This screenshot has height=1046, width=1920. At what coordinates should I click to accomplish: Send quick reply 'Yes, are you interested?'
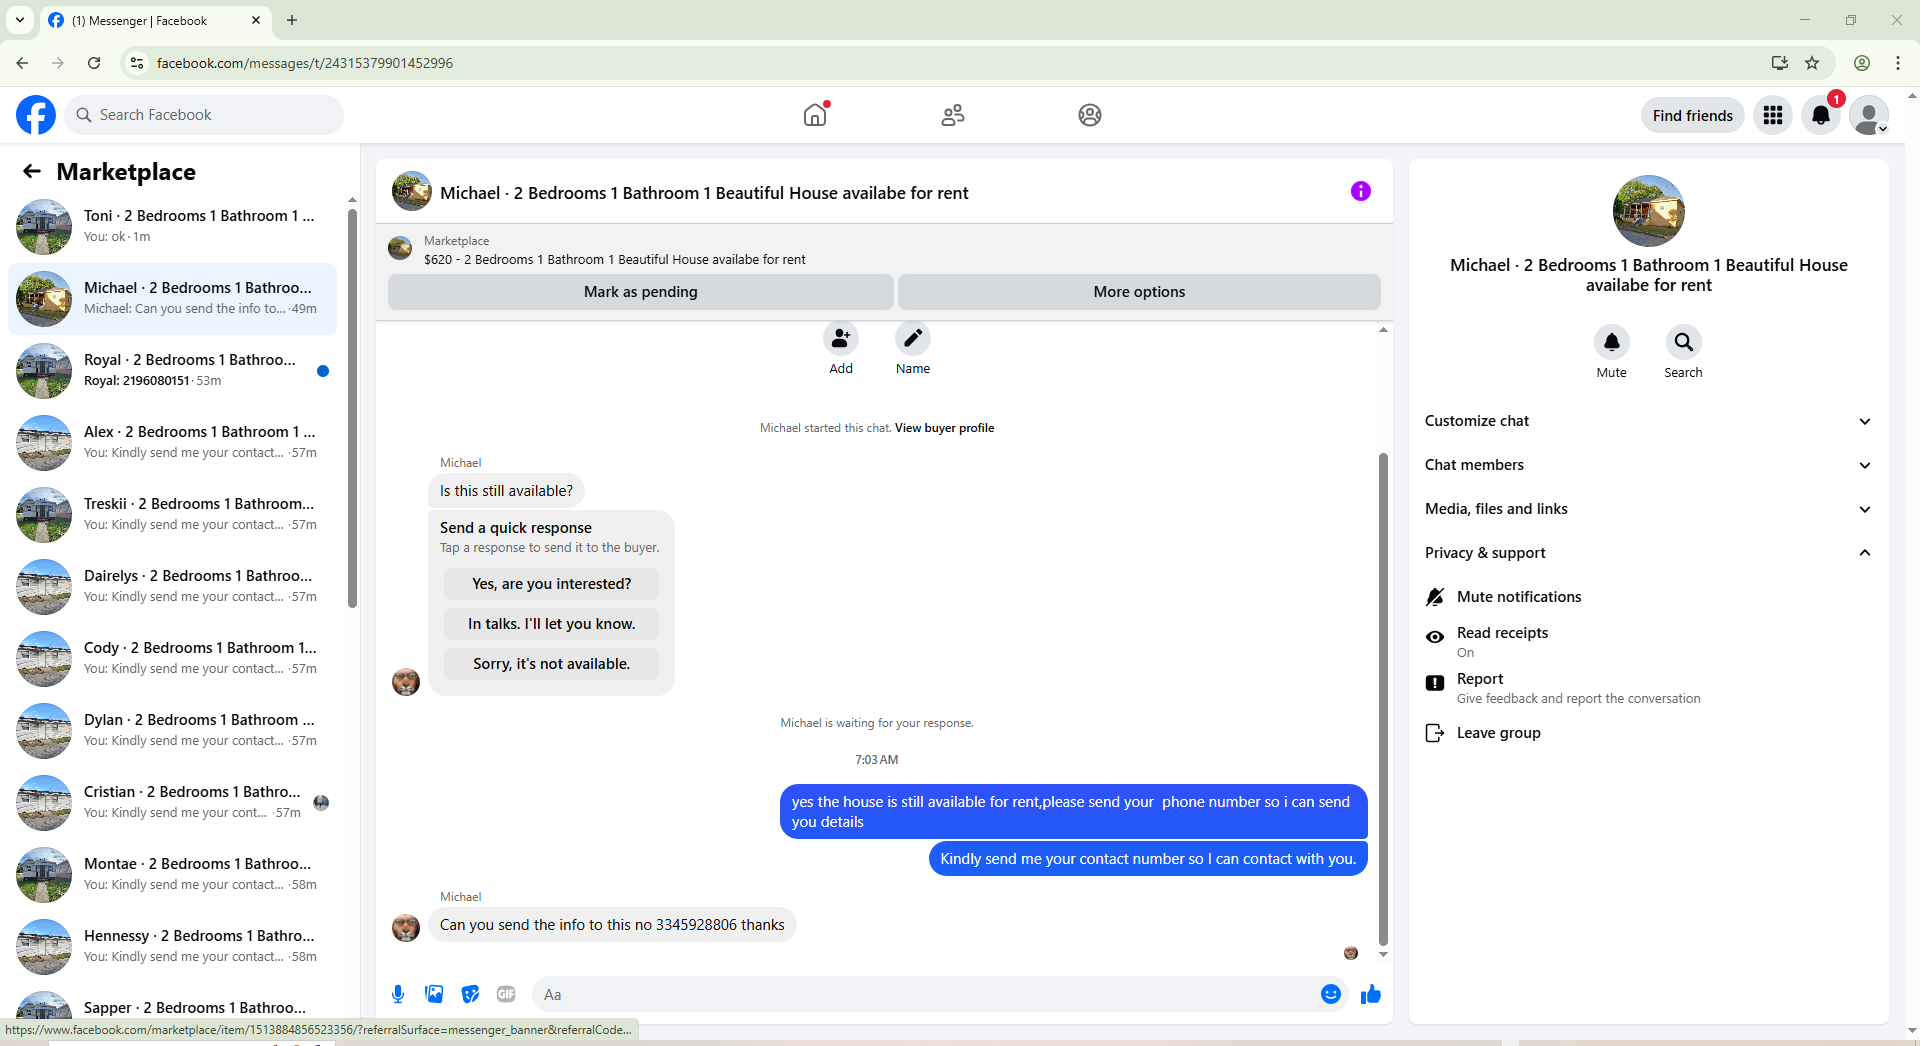coord(552,584)
